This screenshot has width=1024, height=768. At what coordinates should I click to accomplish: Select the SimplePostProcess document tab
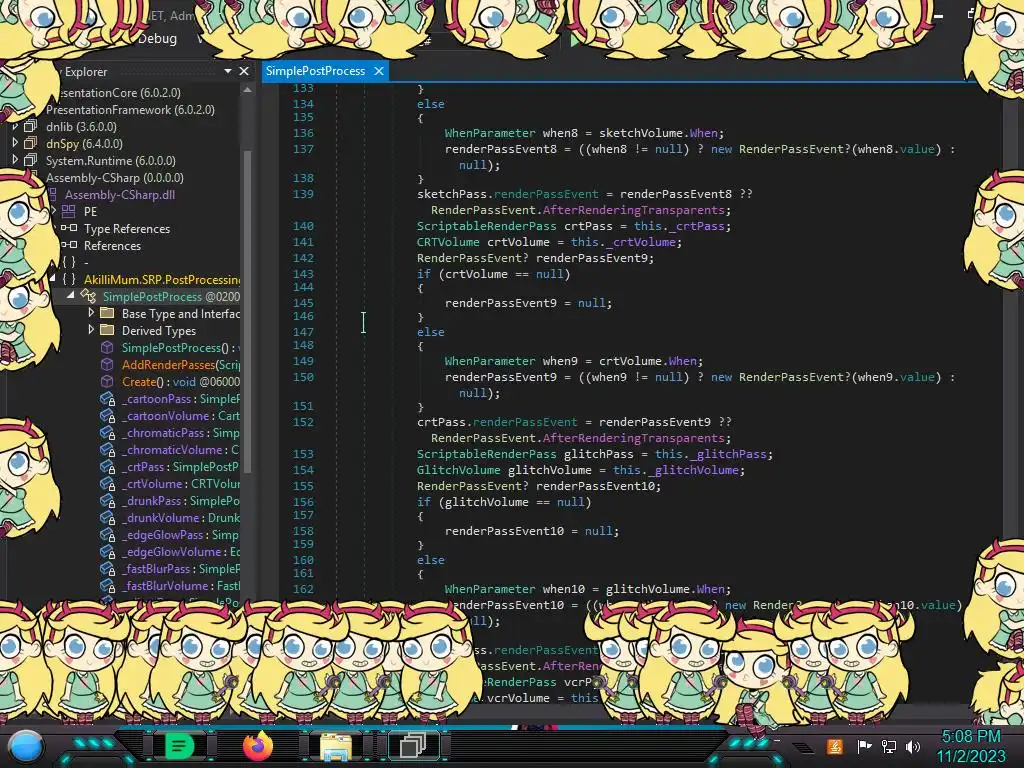click(315, 71)
